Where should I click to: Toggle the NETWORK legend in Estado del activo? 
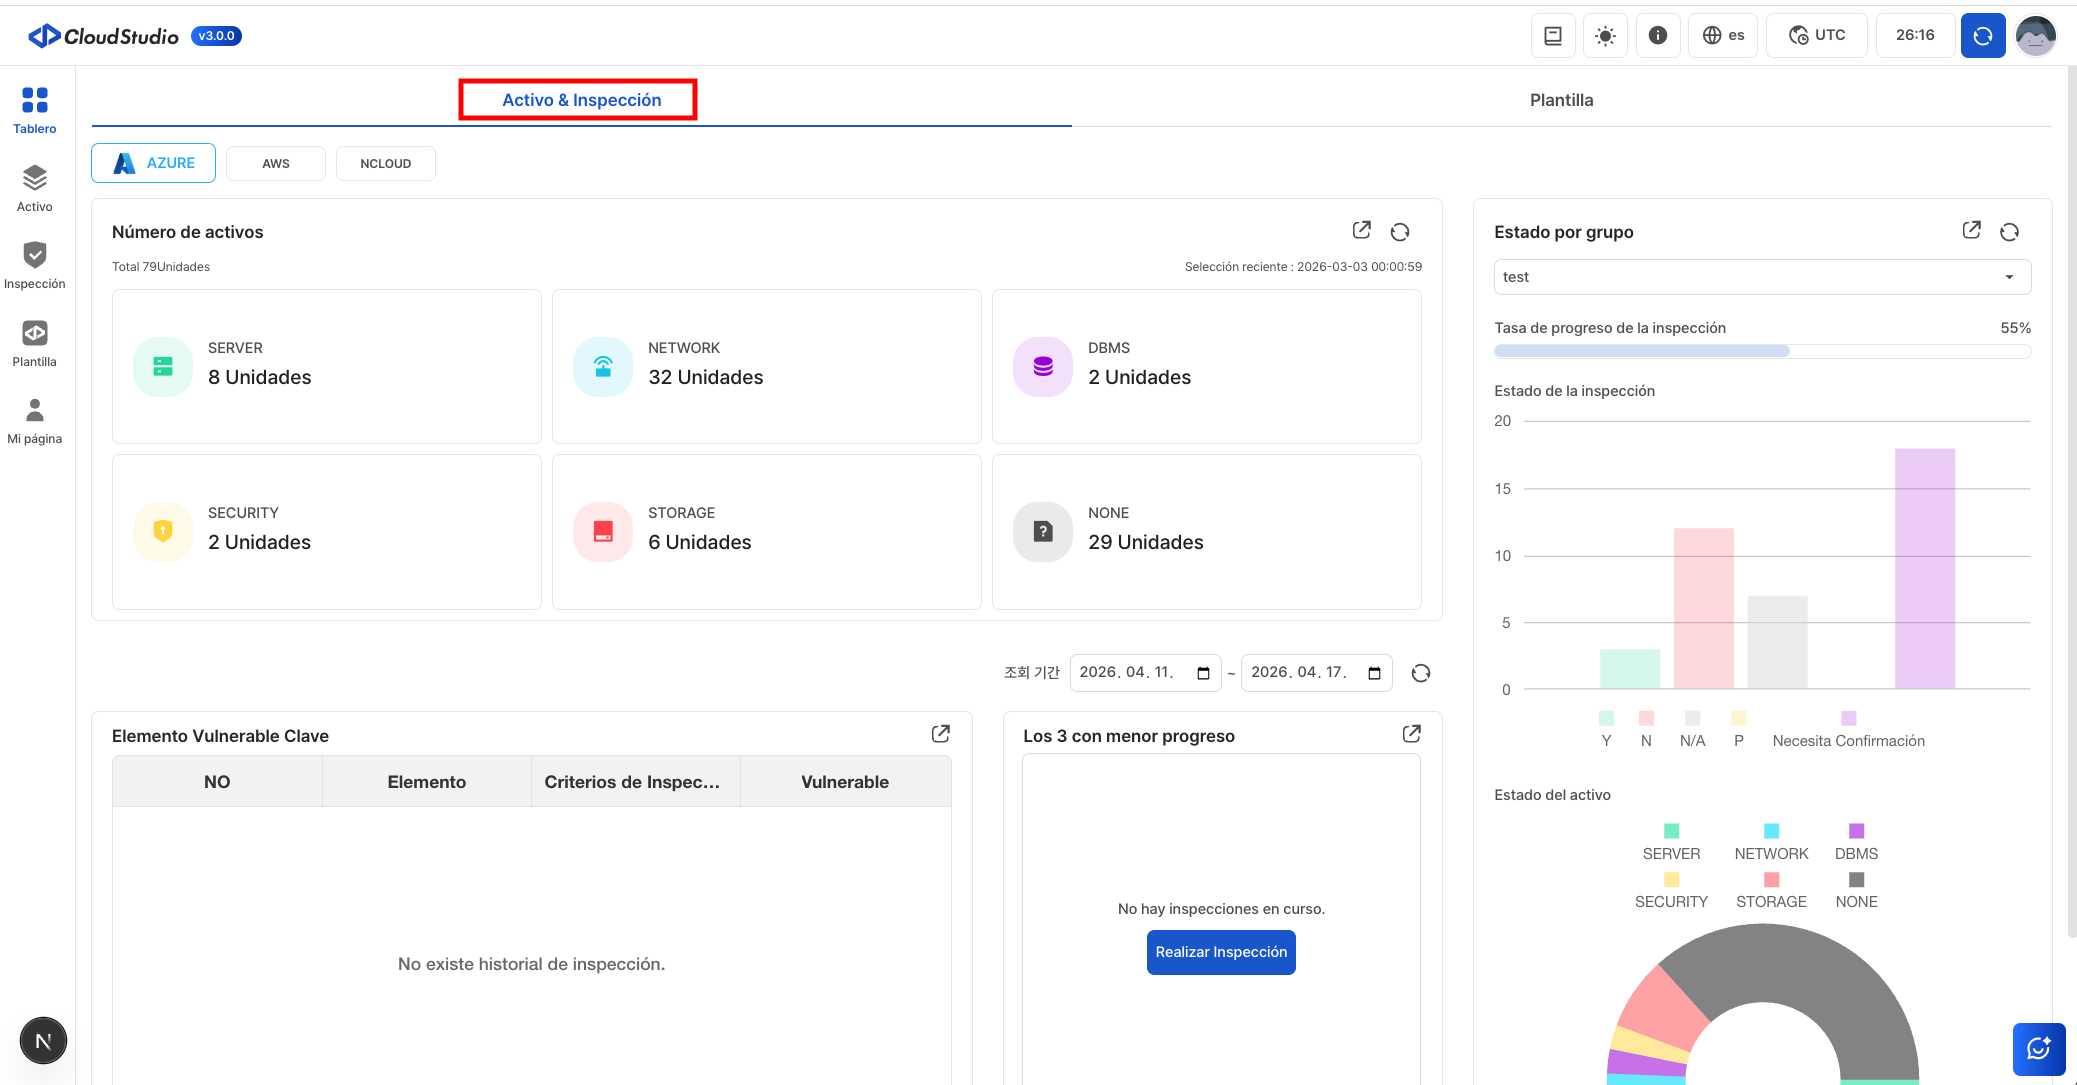[x=1771, y=842]
